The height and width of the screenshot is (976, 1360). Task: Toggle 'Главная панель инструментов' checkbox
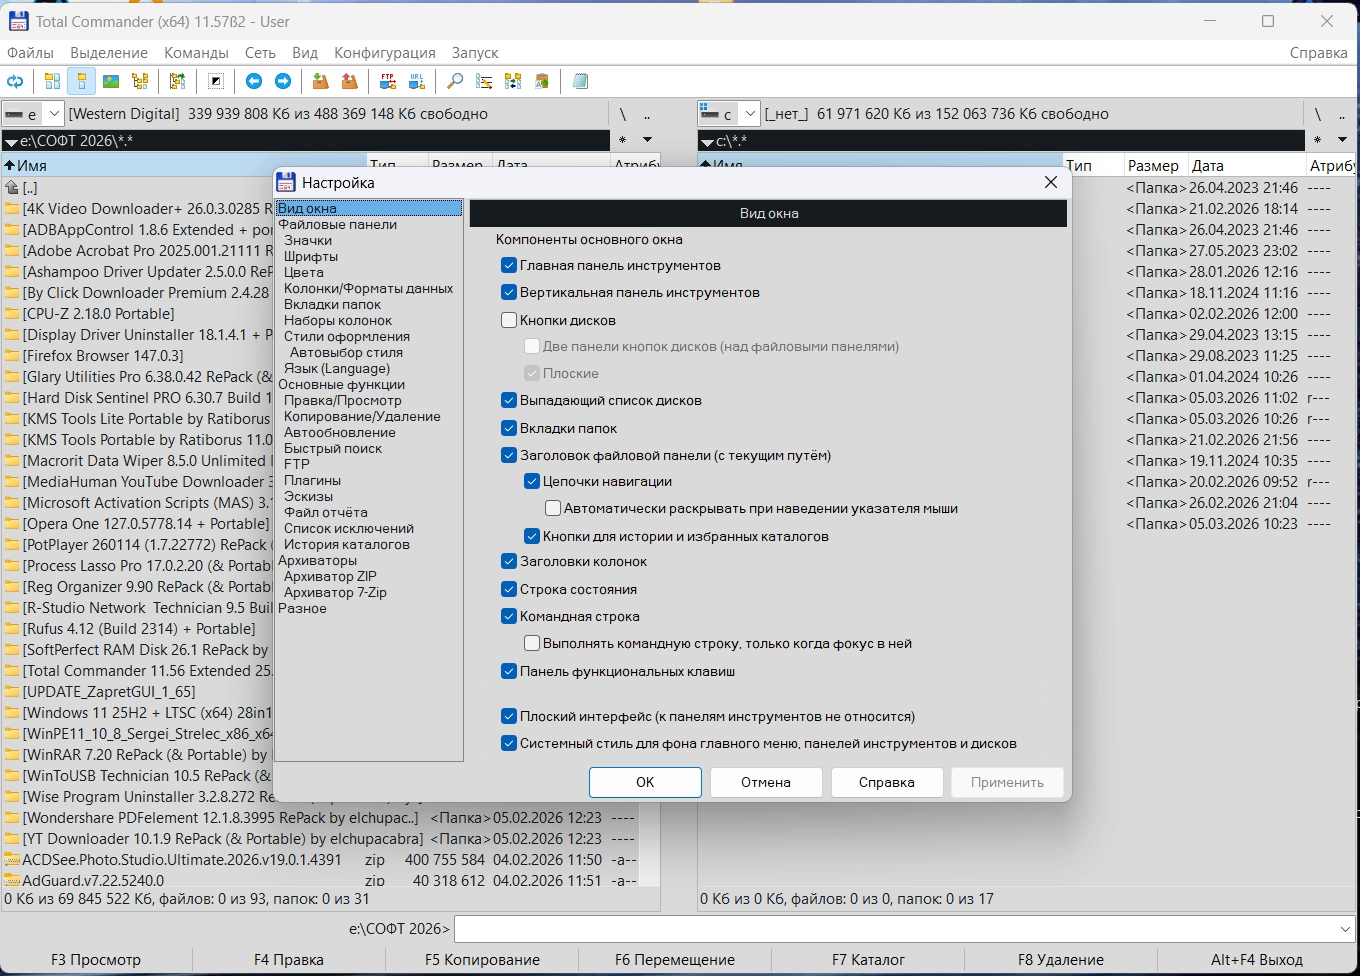[509, 266]
